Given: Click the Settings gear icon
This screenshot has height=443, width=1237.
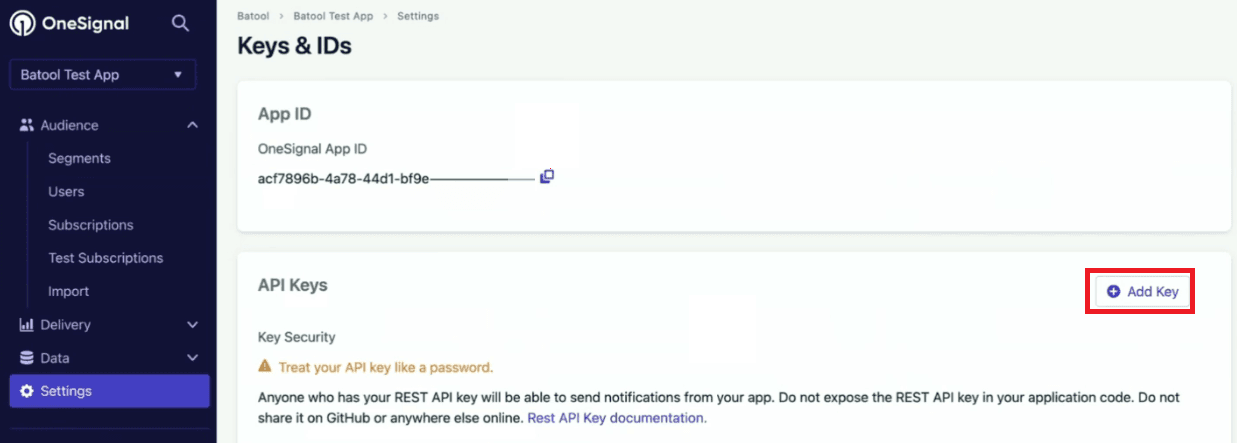Looking at the screenshot, I should click(x=27, y=391).
